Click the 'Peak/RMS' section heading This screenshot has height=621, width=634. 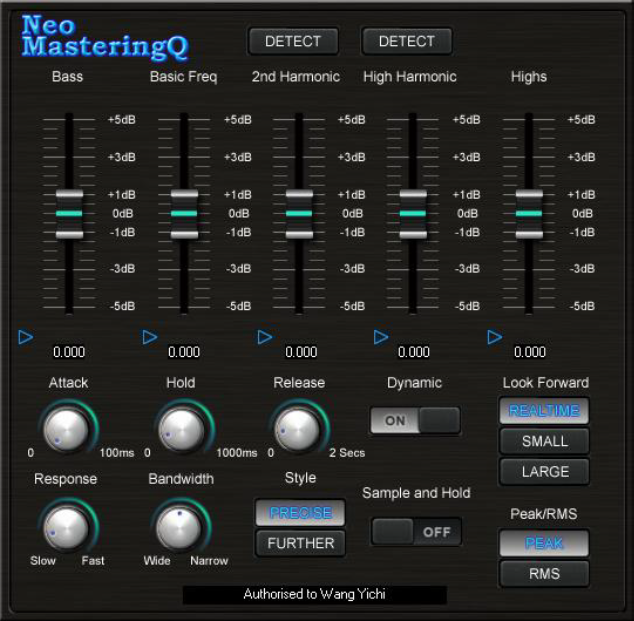tap(544, 514)
